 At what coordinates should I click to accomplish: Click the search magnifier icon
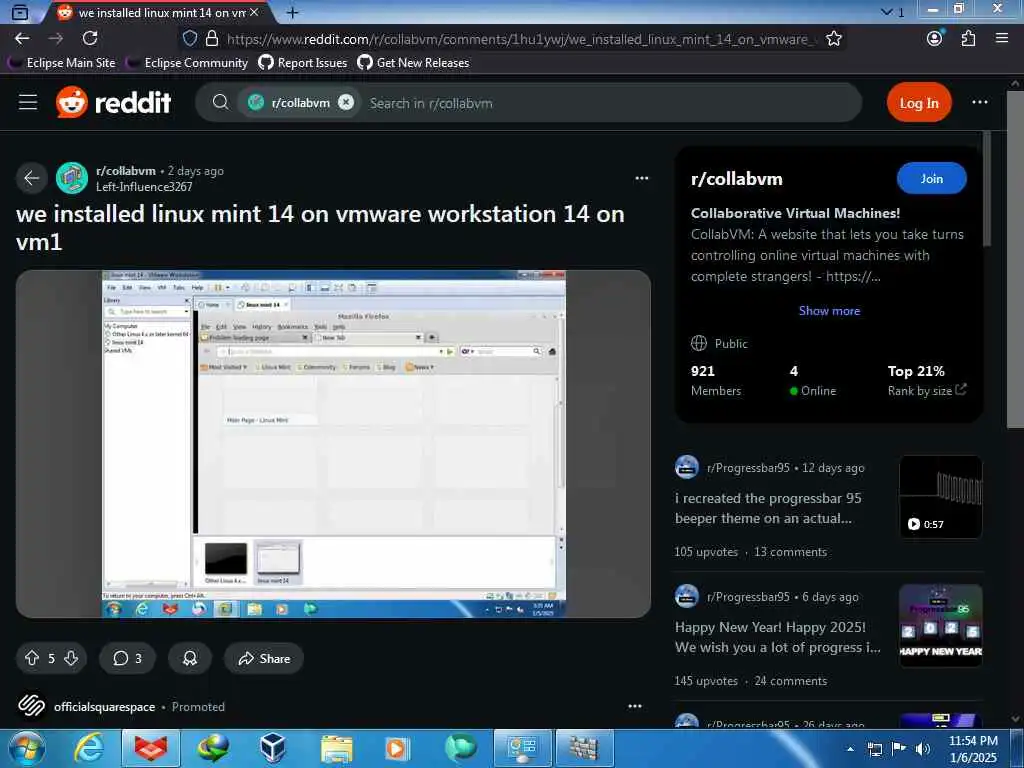(x=221, y=103)
